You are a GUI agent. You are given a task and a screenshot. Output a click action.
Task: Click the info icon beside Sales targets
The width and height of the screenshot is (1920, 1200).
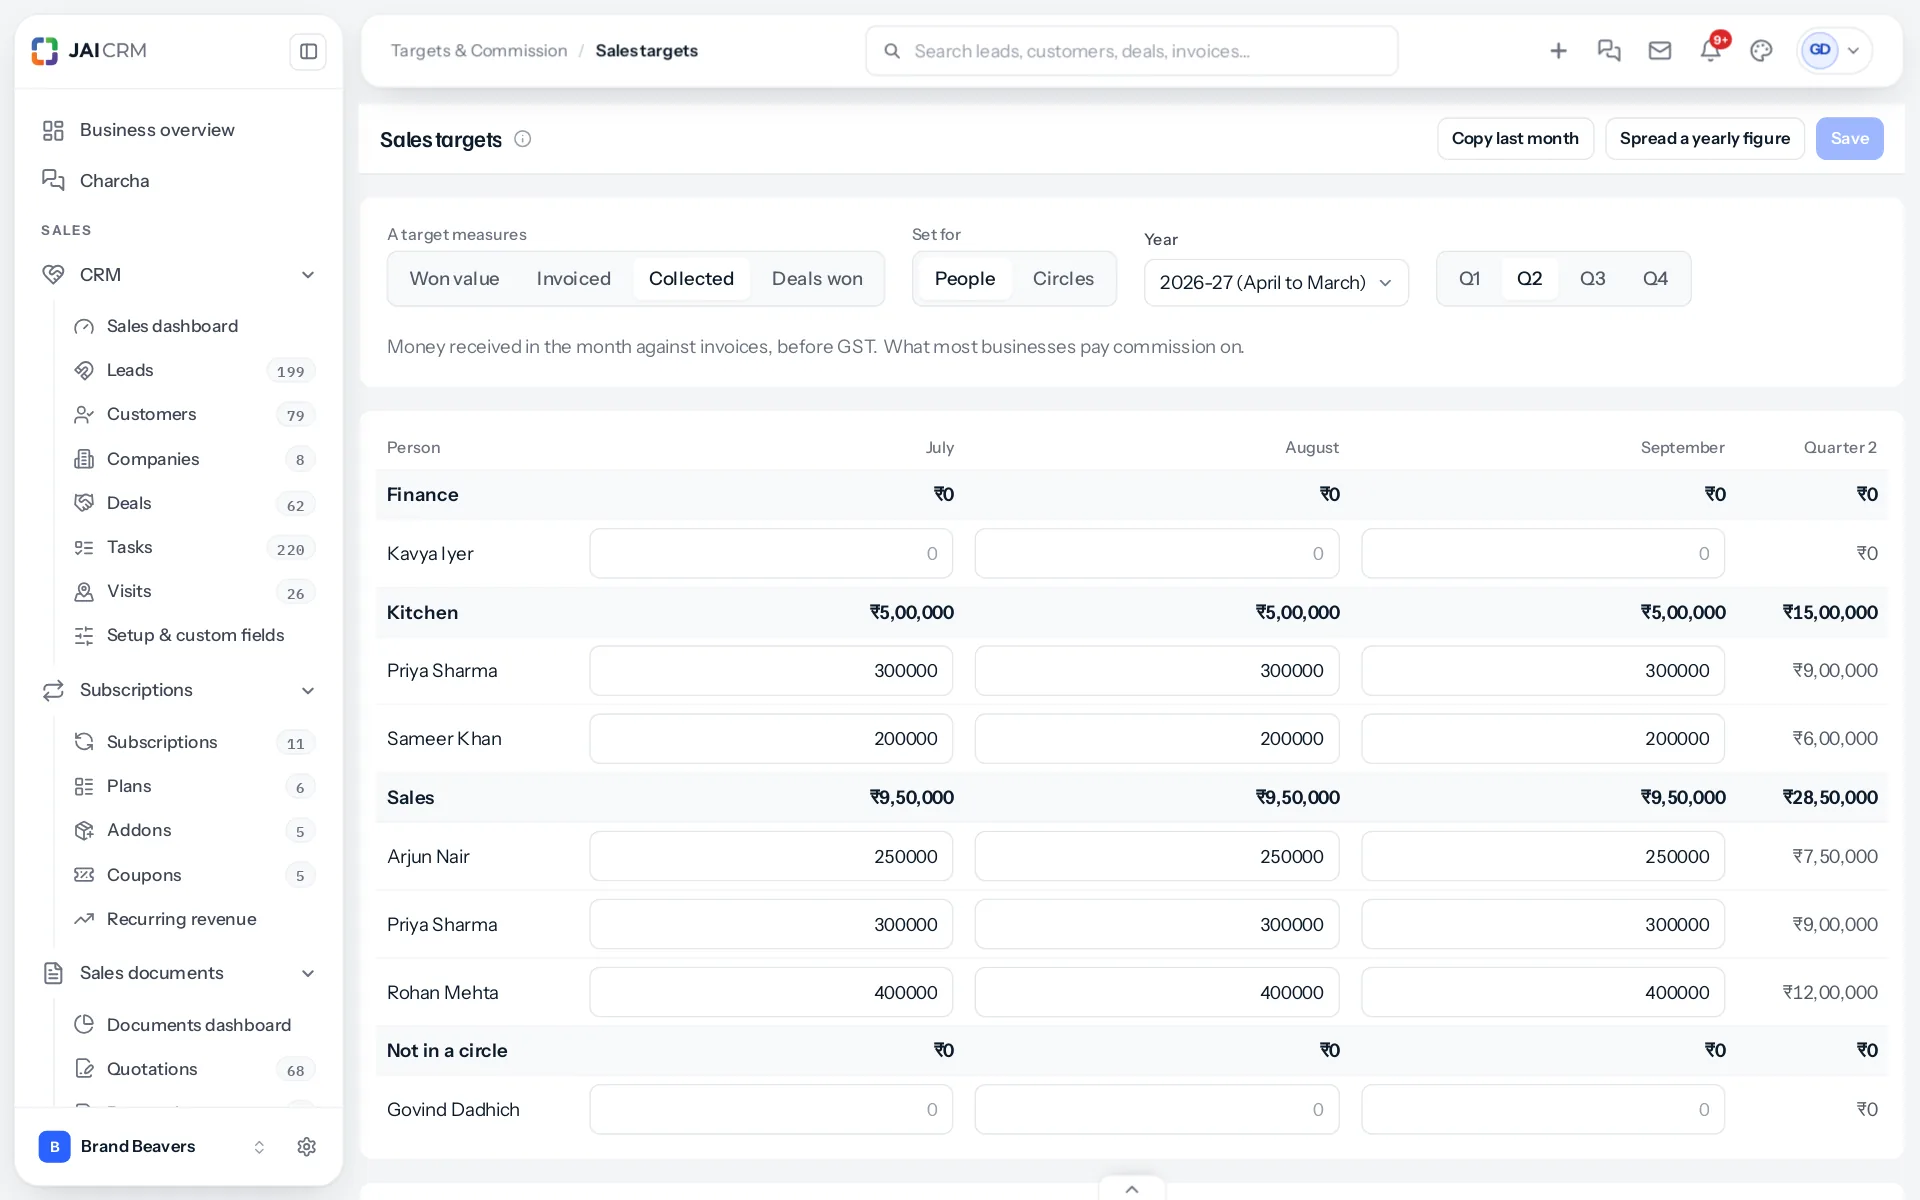click(x=522, y=139)
